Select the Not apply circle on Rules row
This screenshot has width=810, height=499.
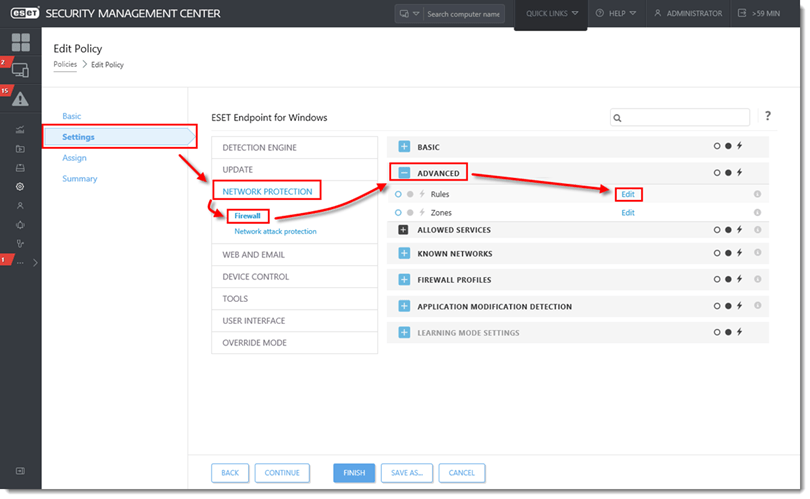click(x=398, y=194)
